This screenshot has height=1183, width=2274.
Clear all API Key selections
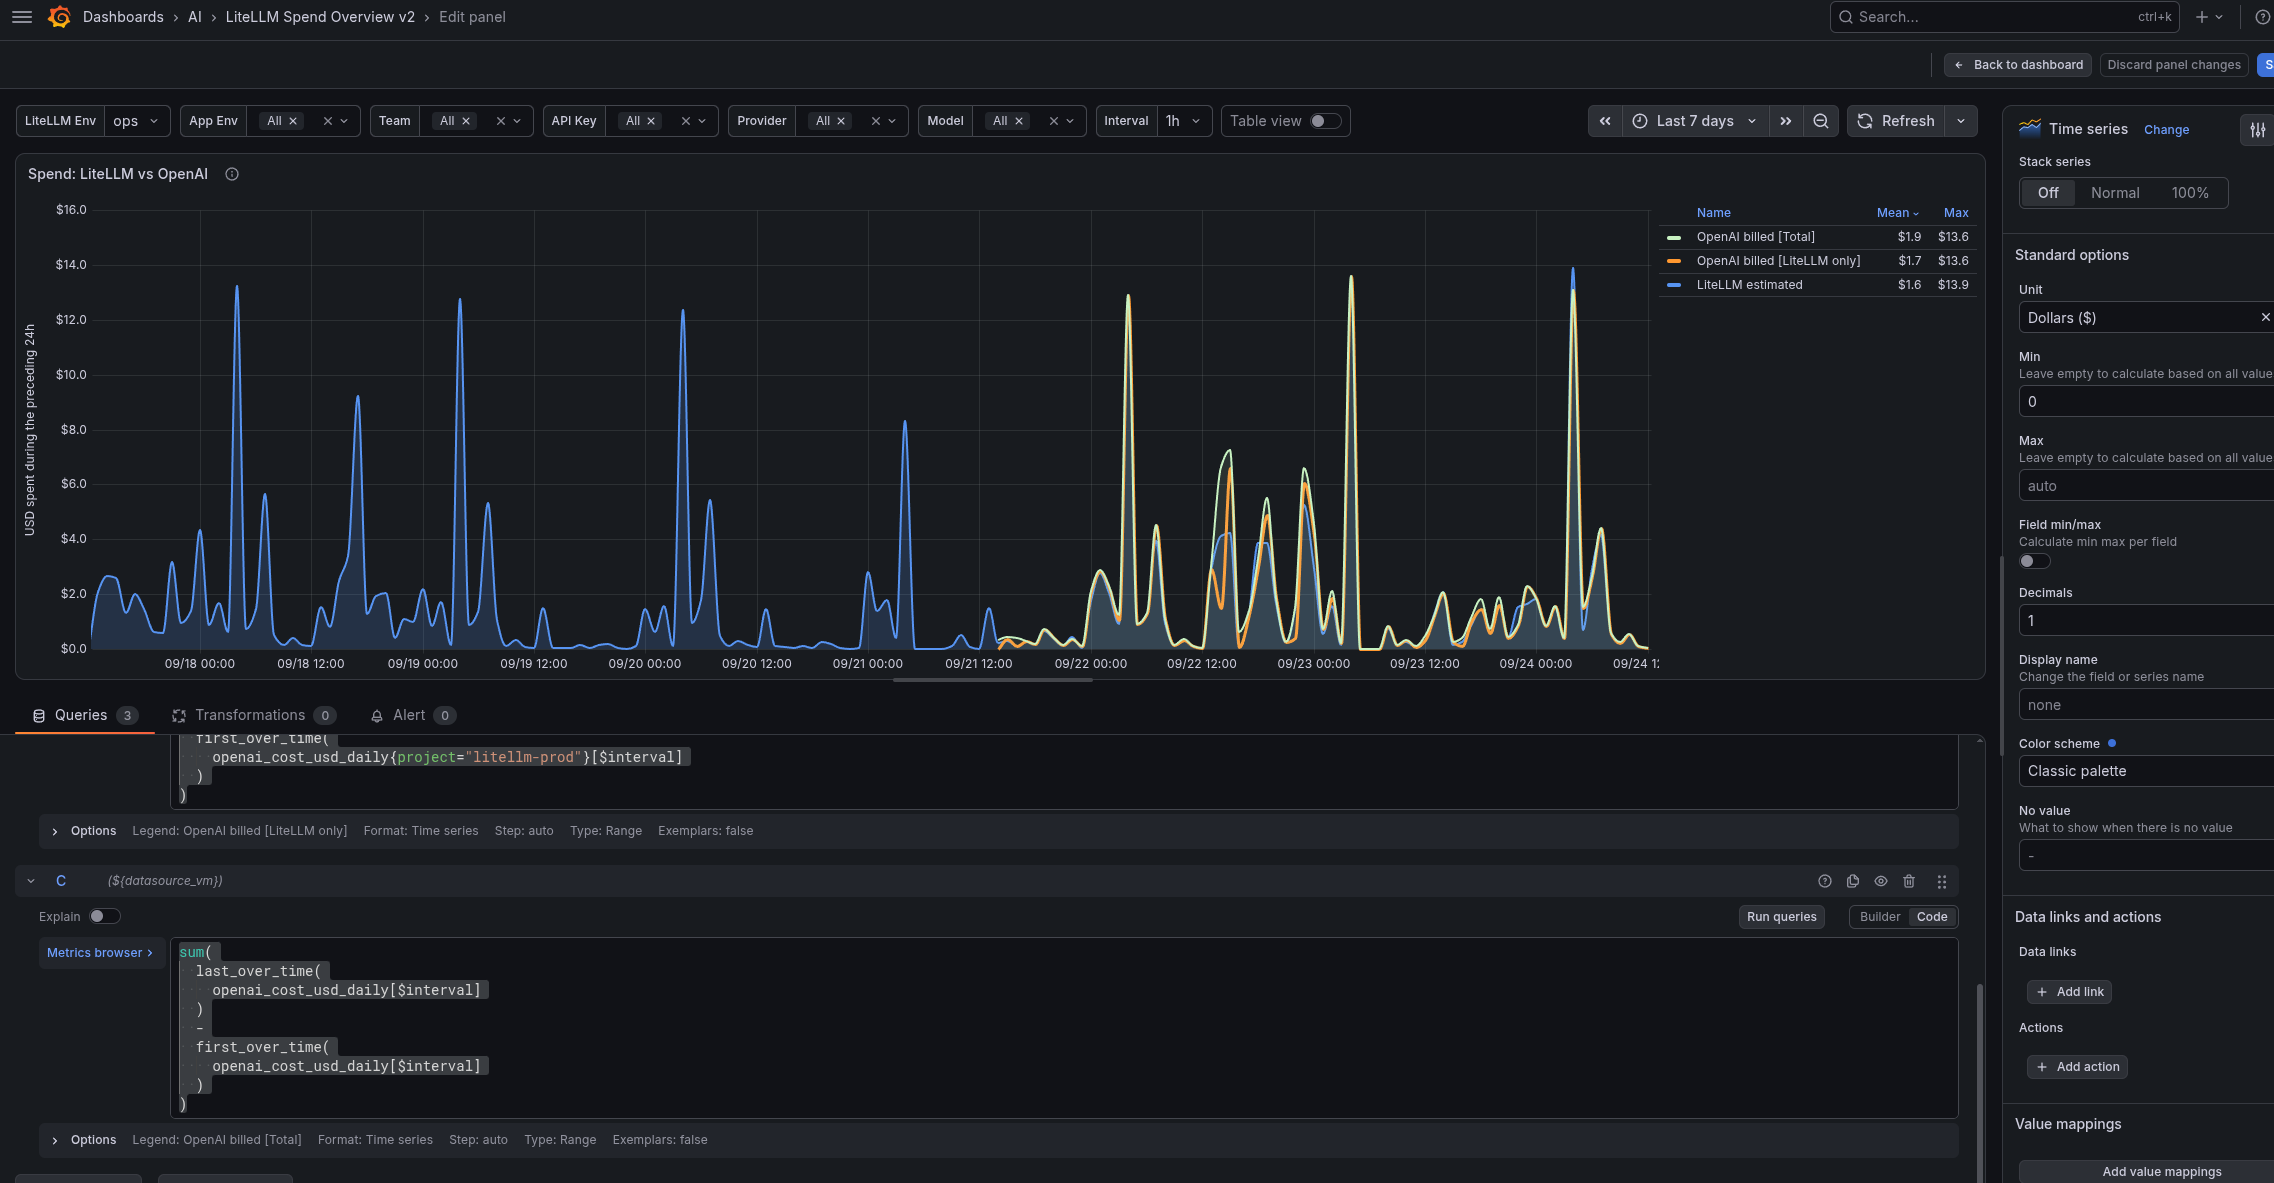tap(686, 121)
